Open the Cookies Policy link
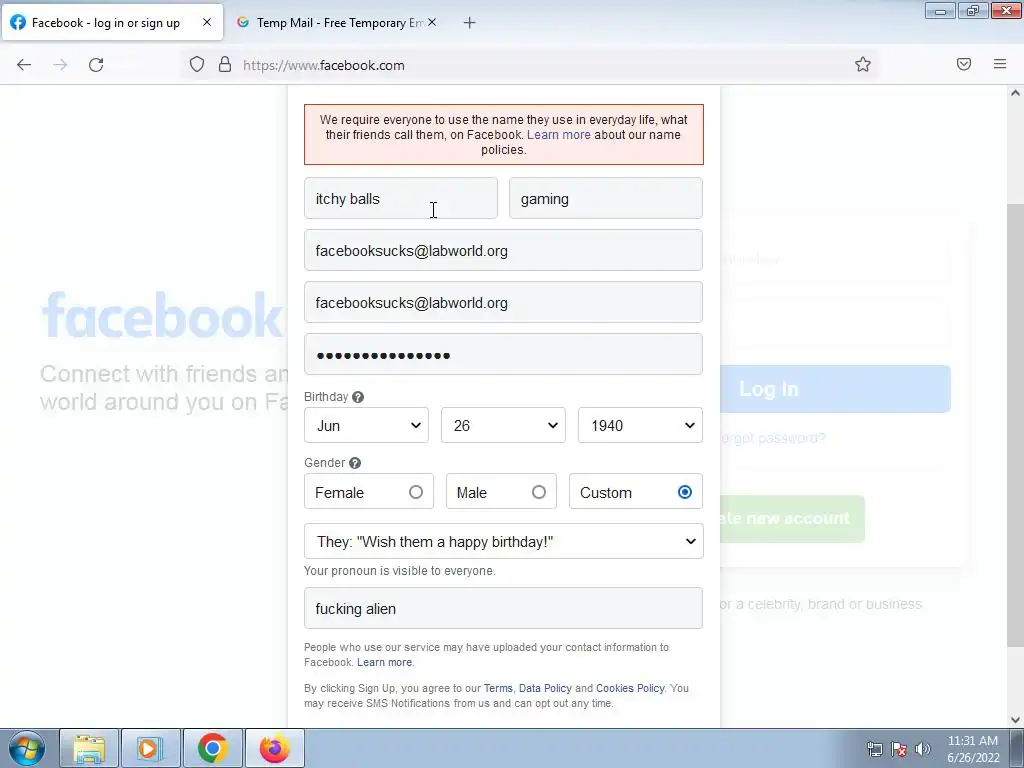1024x768 pixels. [x=630, y=688]
